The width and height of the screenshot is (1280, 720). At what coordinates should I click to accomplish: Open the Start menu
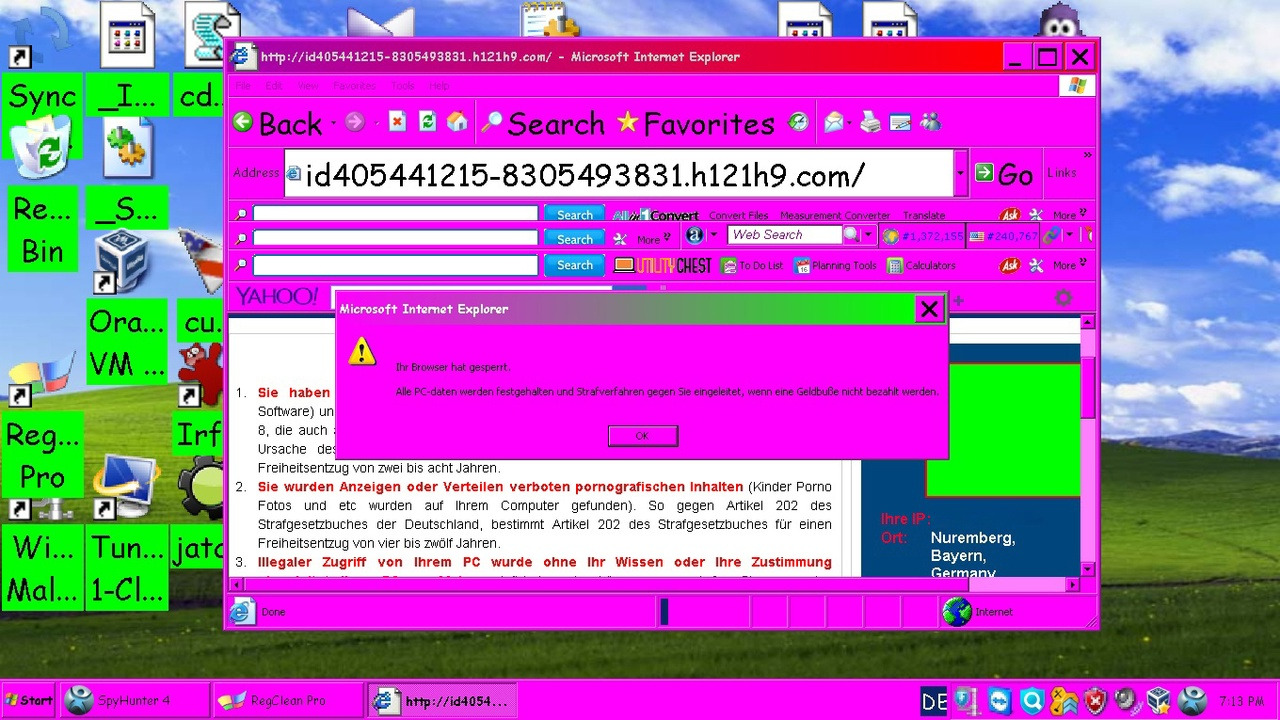pyautogui.click(x=28, y=700)
